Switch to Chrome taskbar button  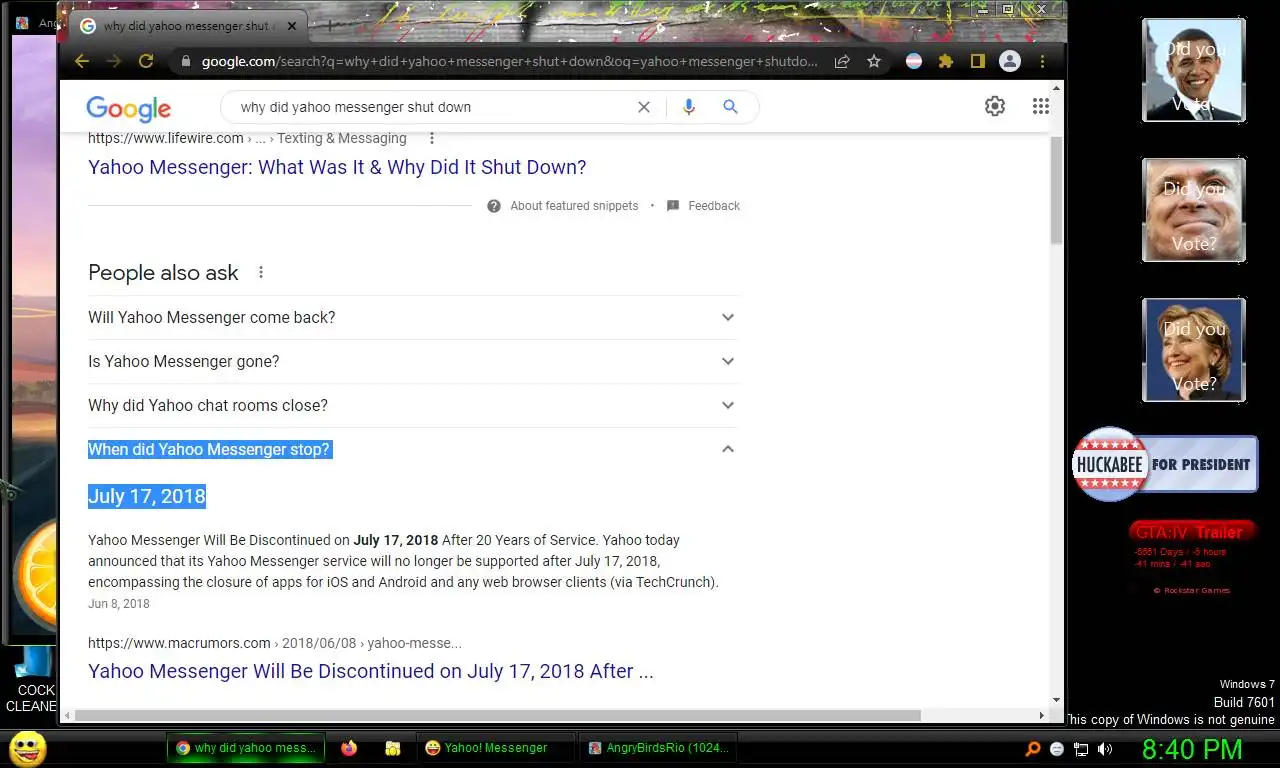[x=246, y=748]
